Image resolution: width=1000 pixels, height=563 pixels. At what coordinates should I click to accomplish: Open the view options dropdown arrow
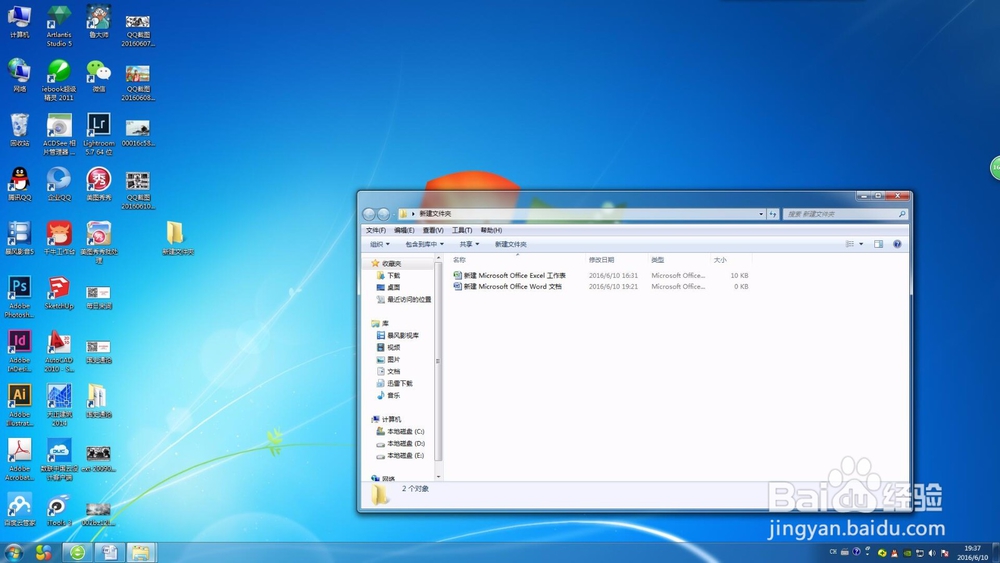861,244
